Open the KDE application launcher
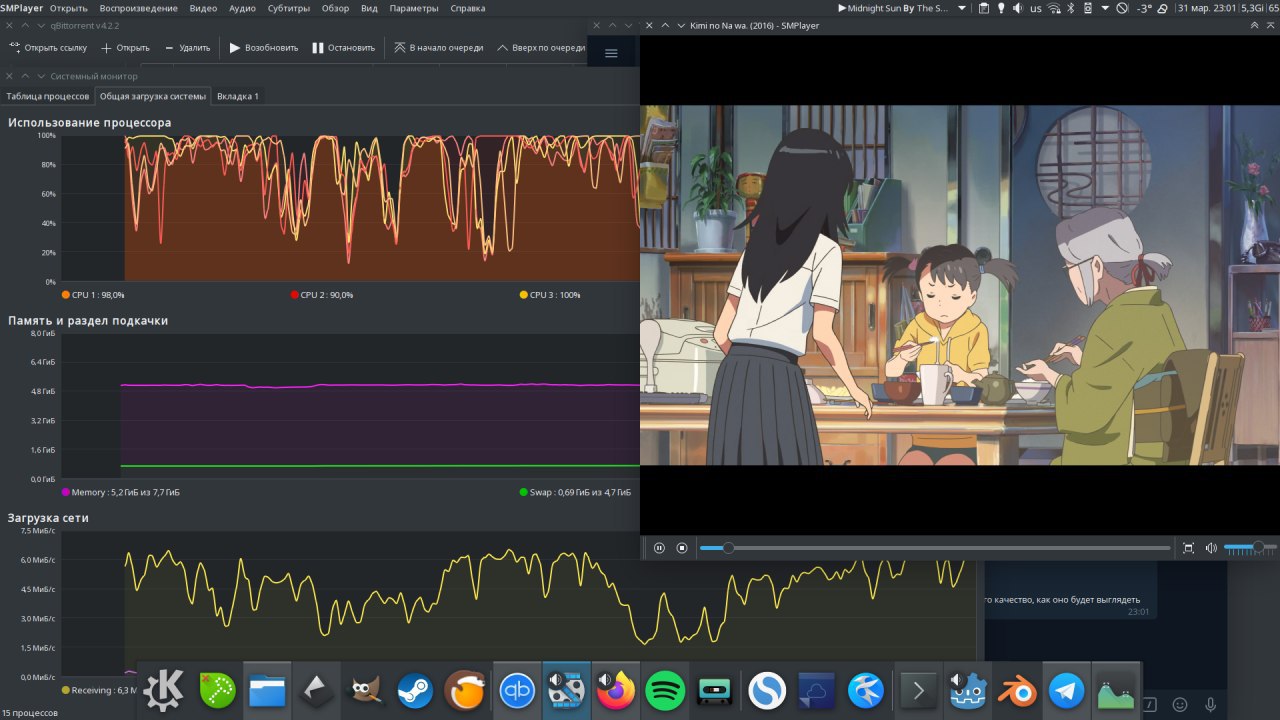This screenshot has width=1280, height=720. pyautogui.click(x=164, y=690)
